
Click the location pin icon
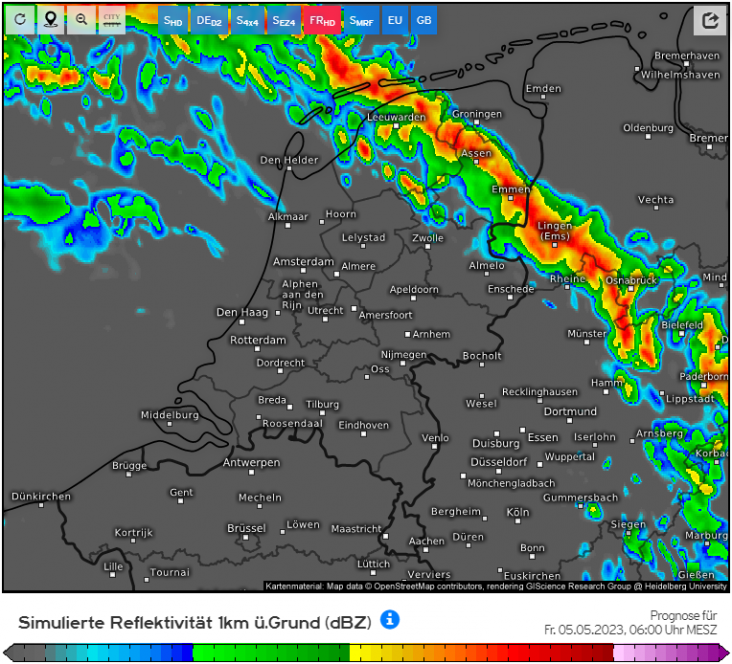pos(50,19)
